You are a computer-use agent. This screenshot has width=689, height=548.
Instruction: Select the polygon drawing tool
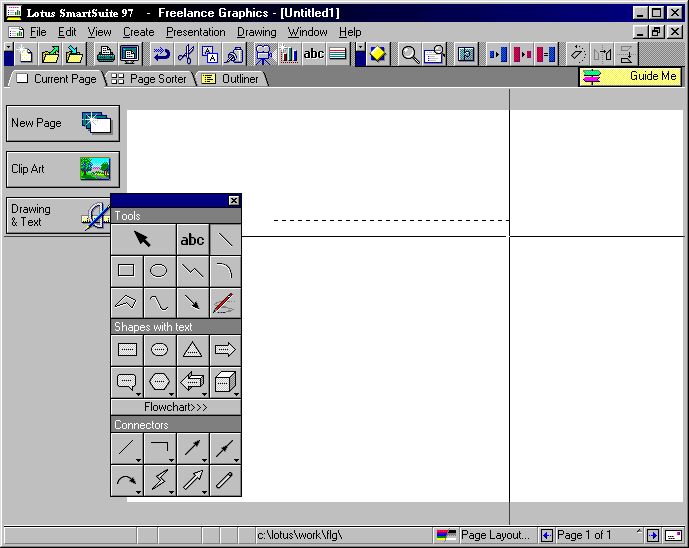pyautogui.click(x=127, y=303)
